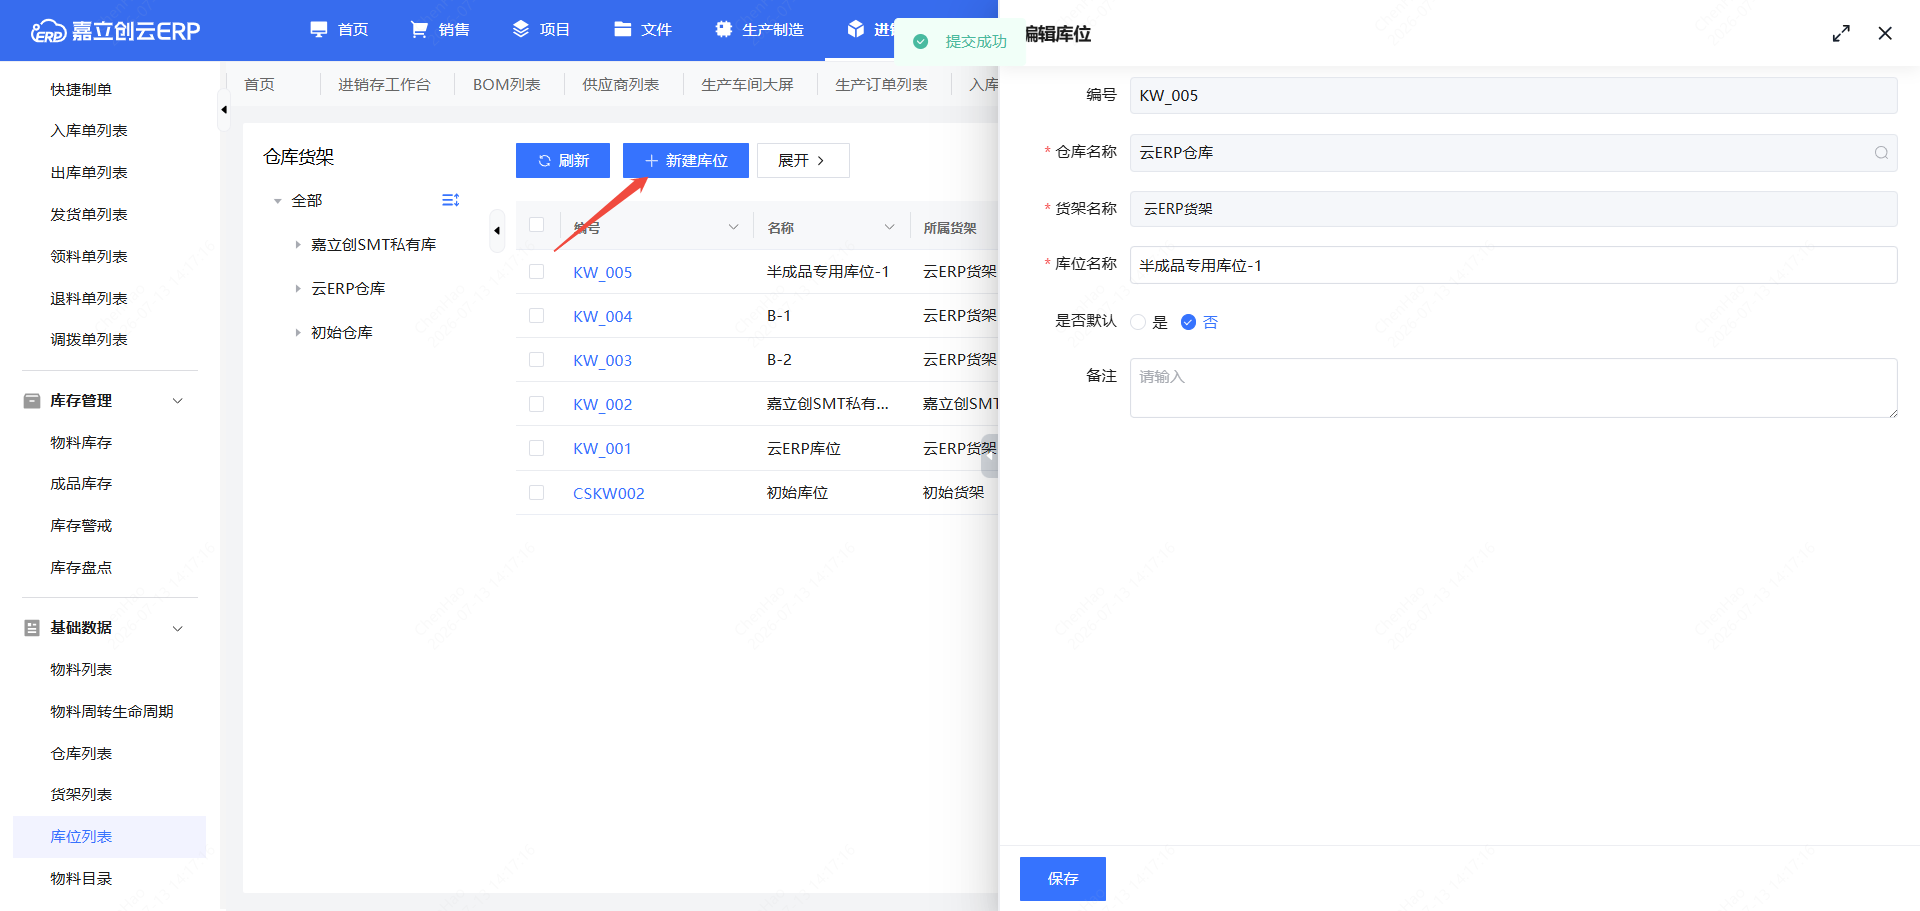Open the 生产制造 top navigation menu
Screen dimensions: 1920x911
tap(759, 30)
